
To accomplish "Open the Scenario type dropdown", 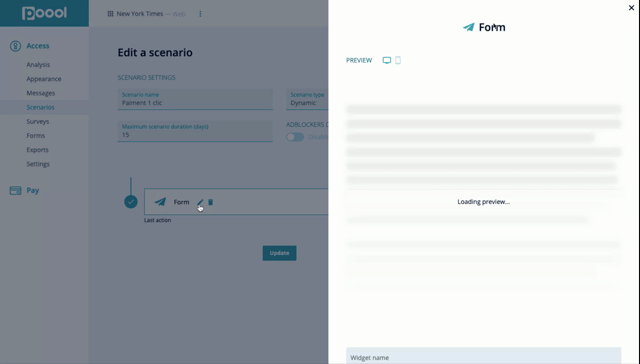I will pyautogui.click(x=307, y=99).
